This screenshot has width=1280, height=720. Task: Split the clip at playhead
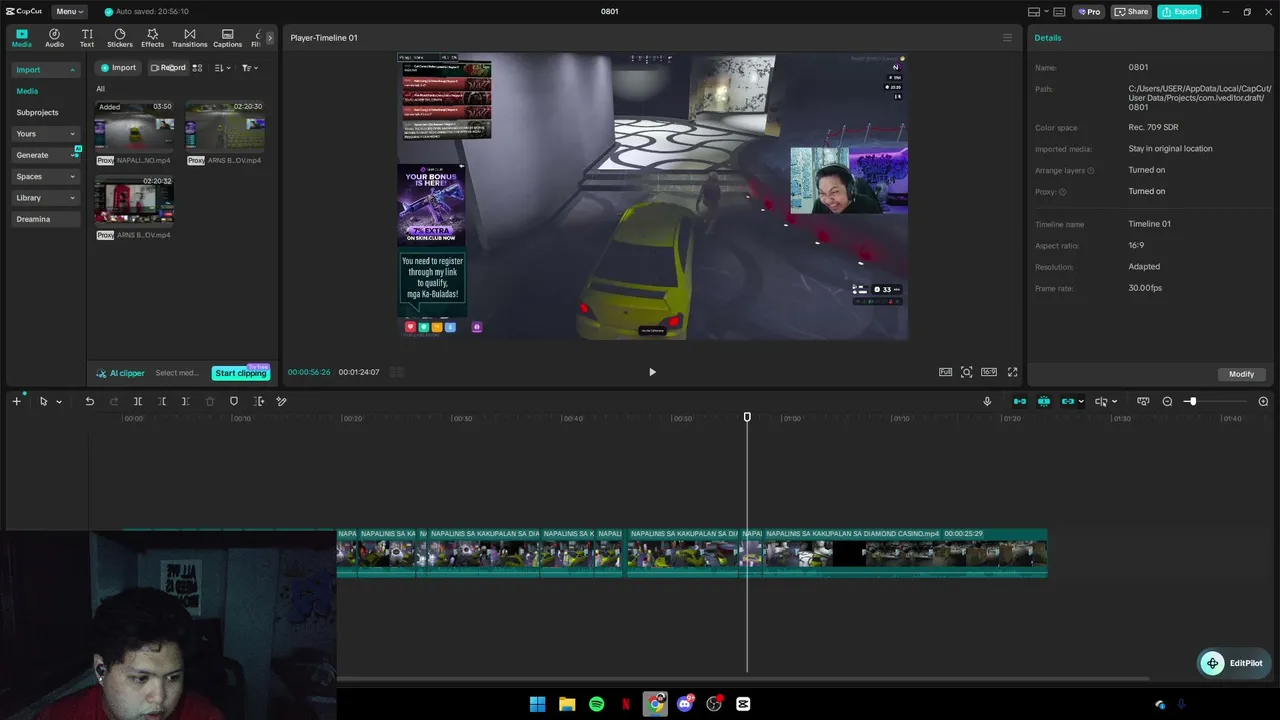138,401
